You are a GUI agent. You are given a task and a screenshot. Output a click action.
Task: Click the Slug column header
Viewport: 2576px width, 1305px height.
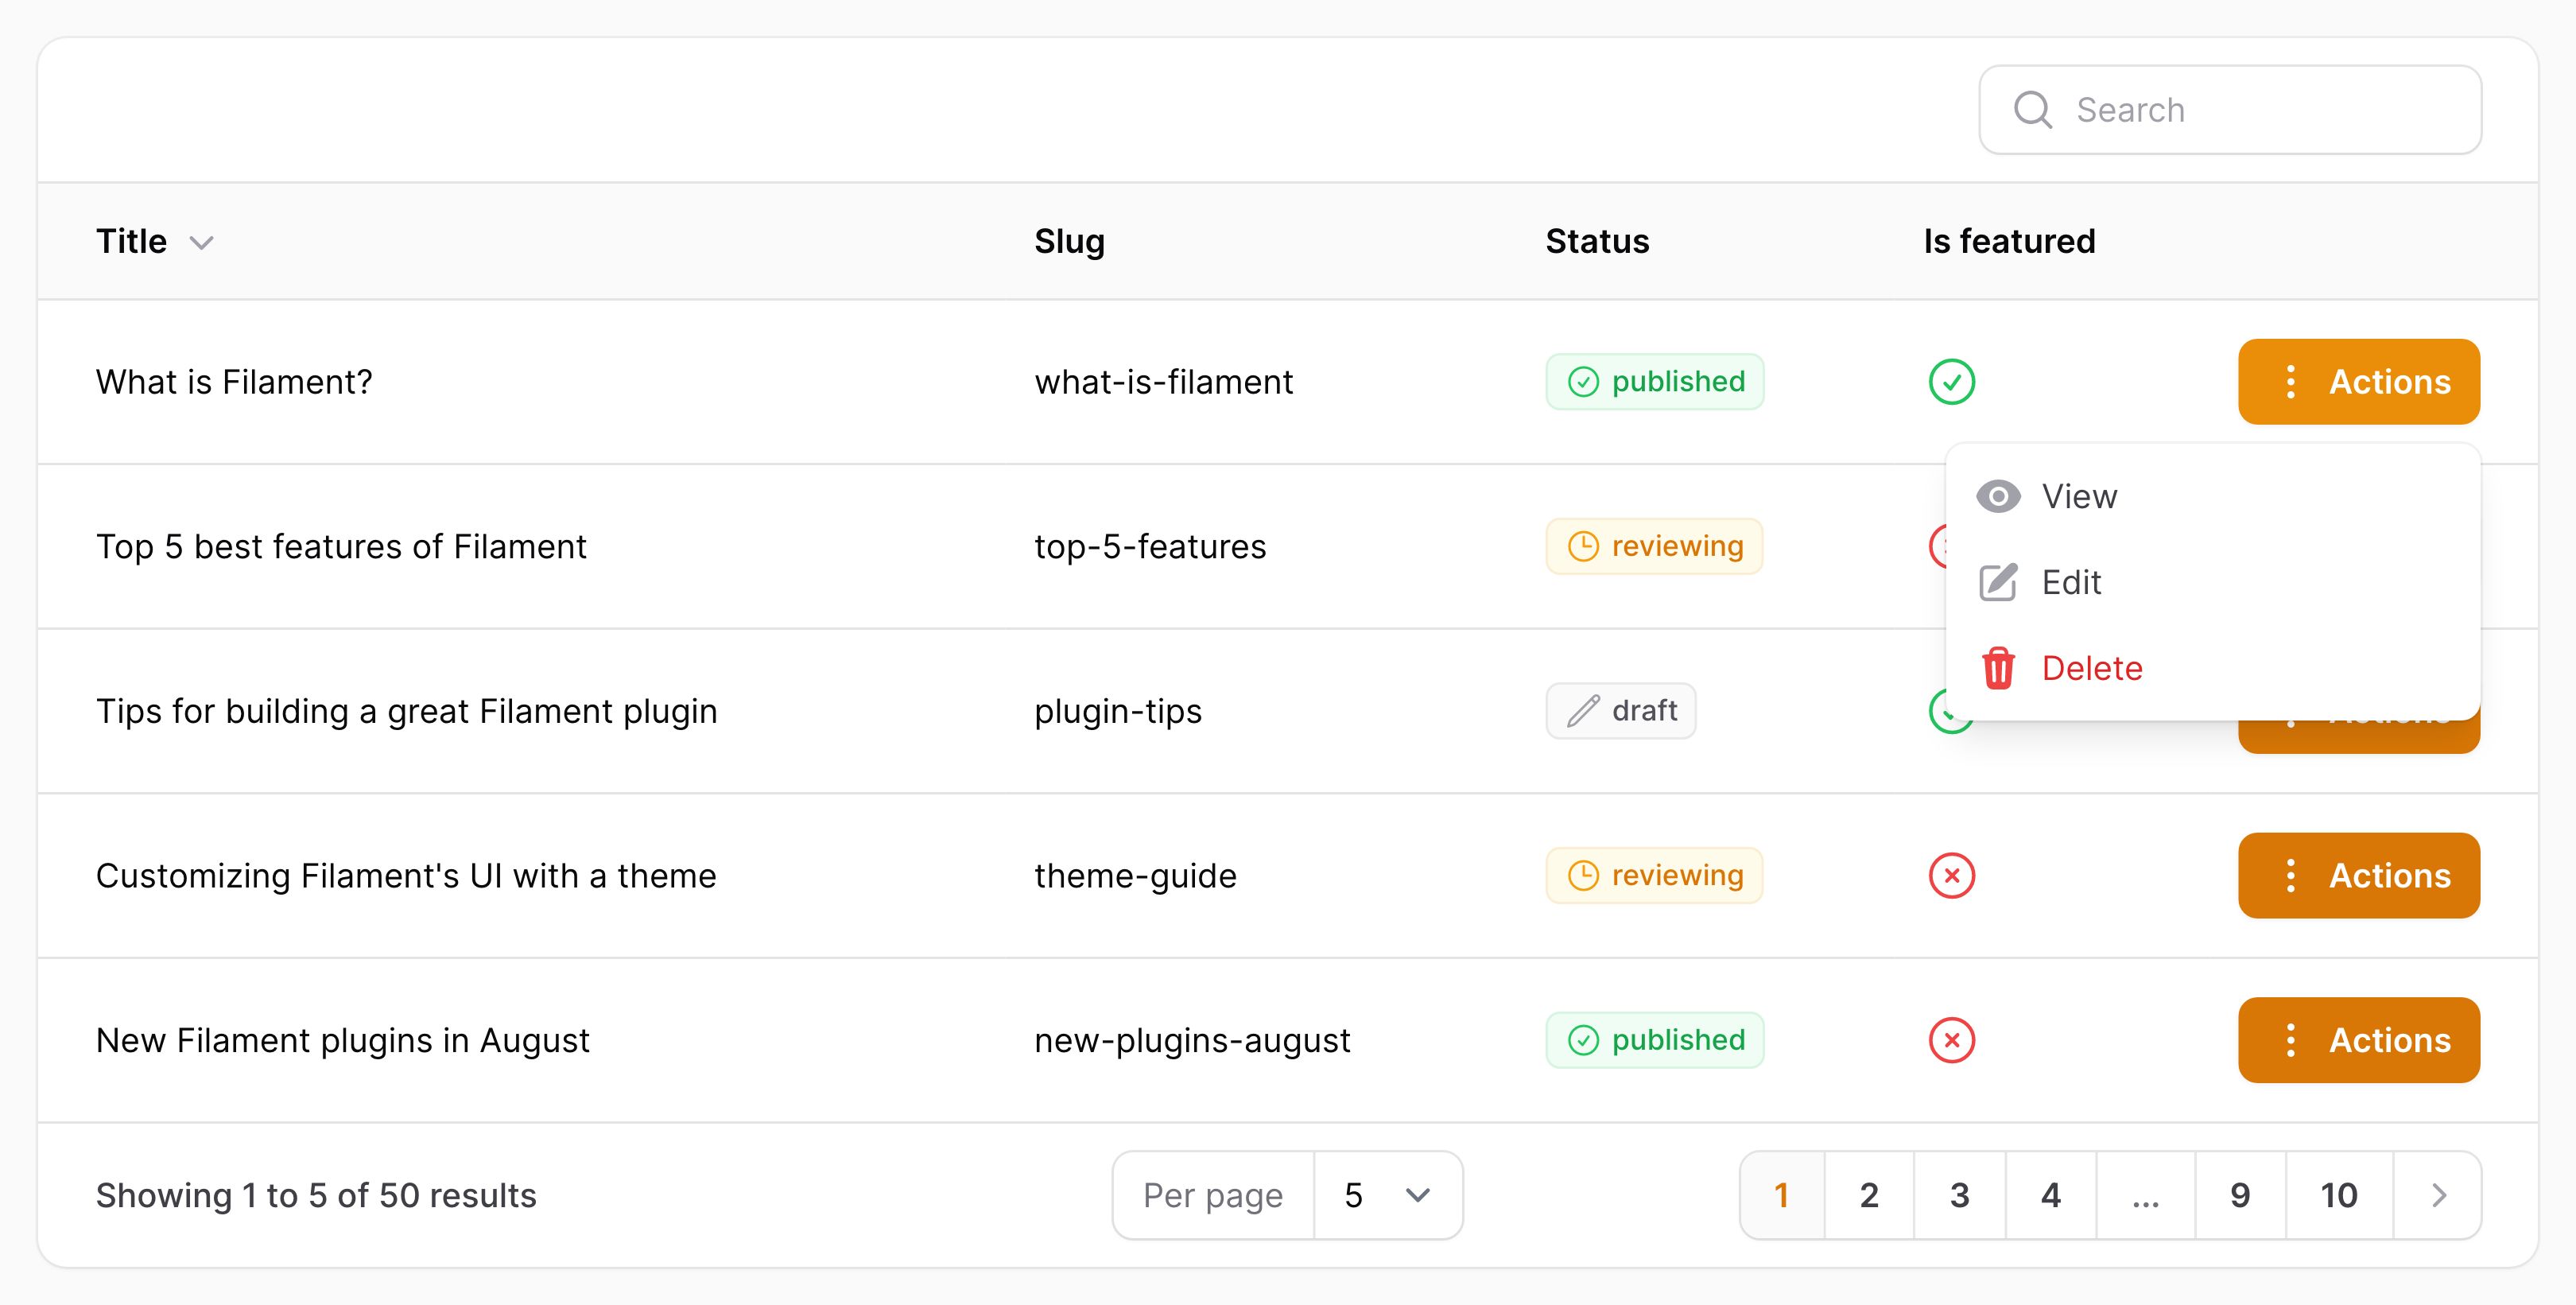tap(1069, 242)
